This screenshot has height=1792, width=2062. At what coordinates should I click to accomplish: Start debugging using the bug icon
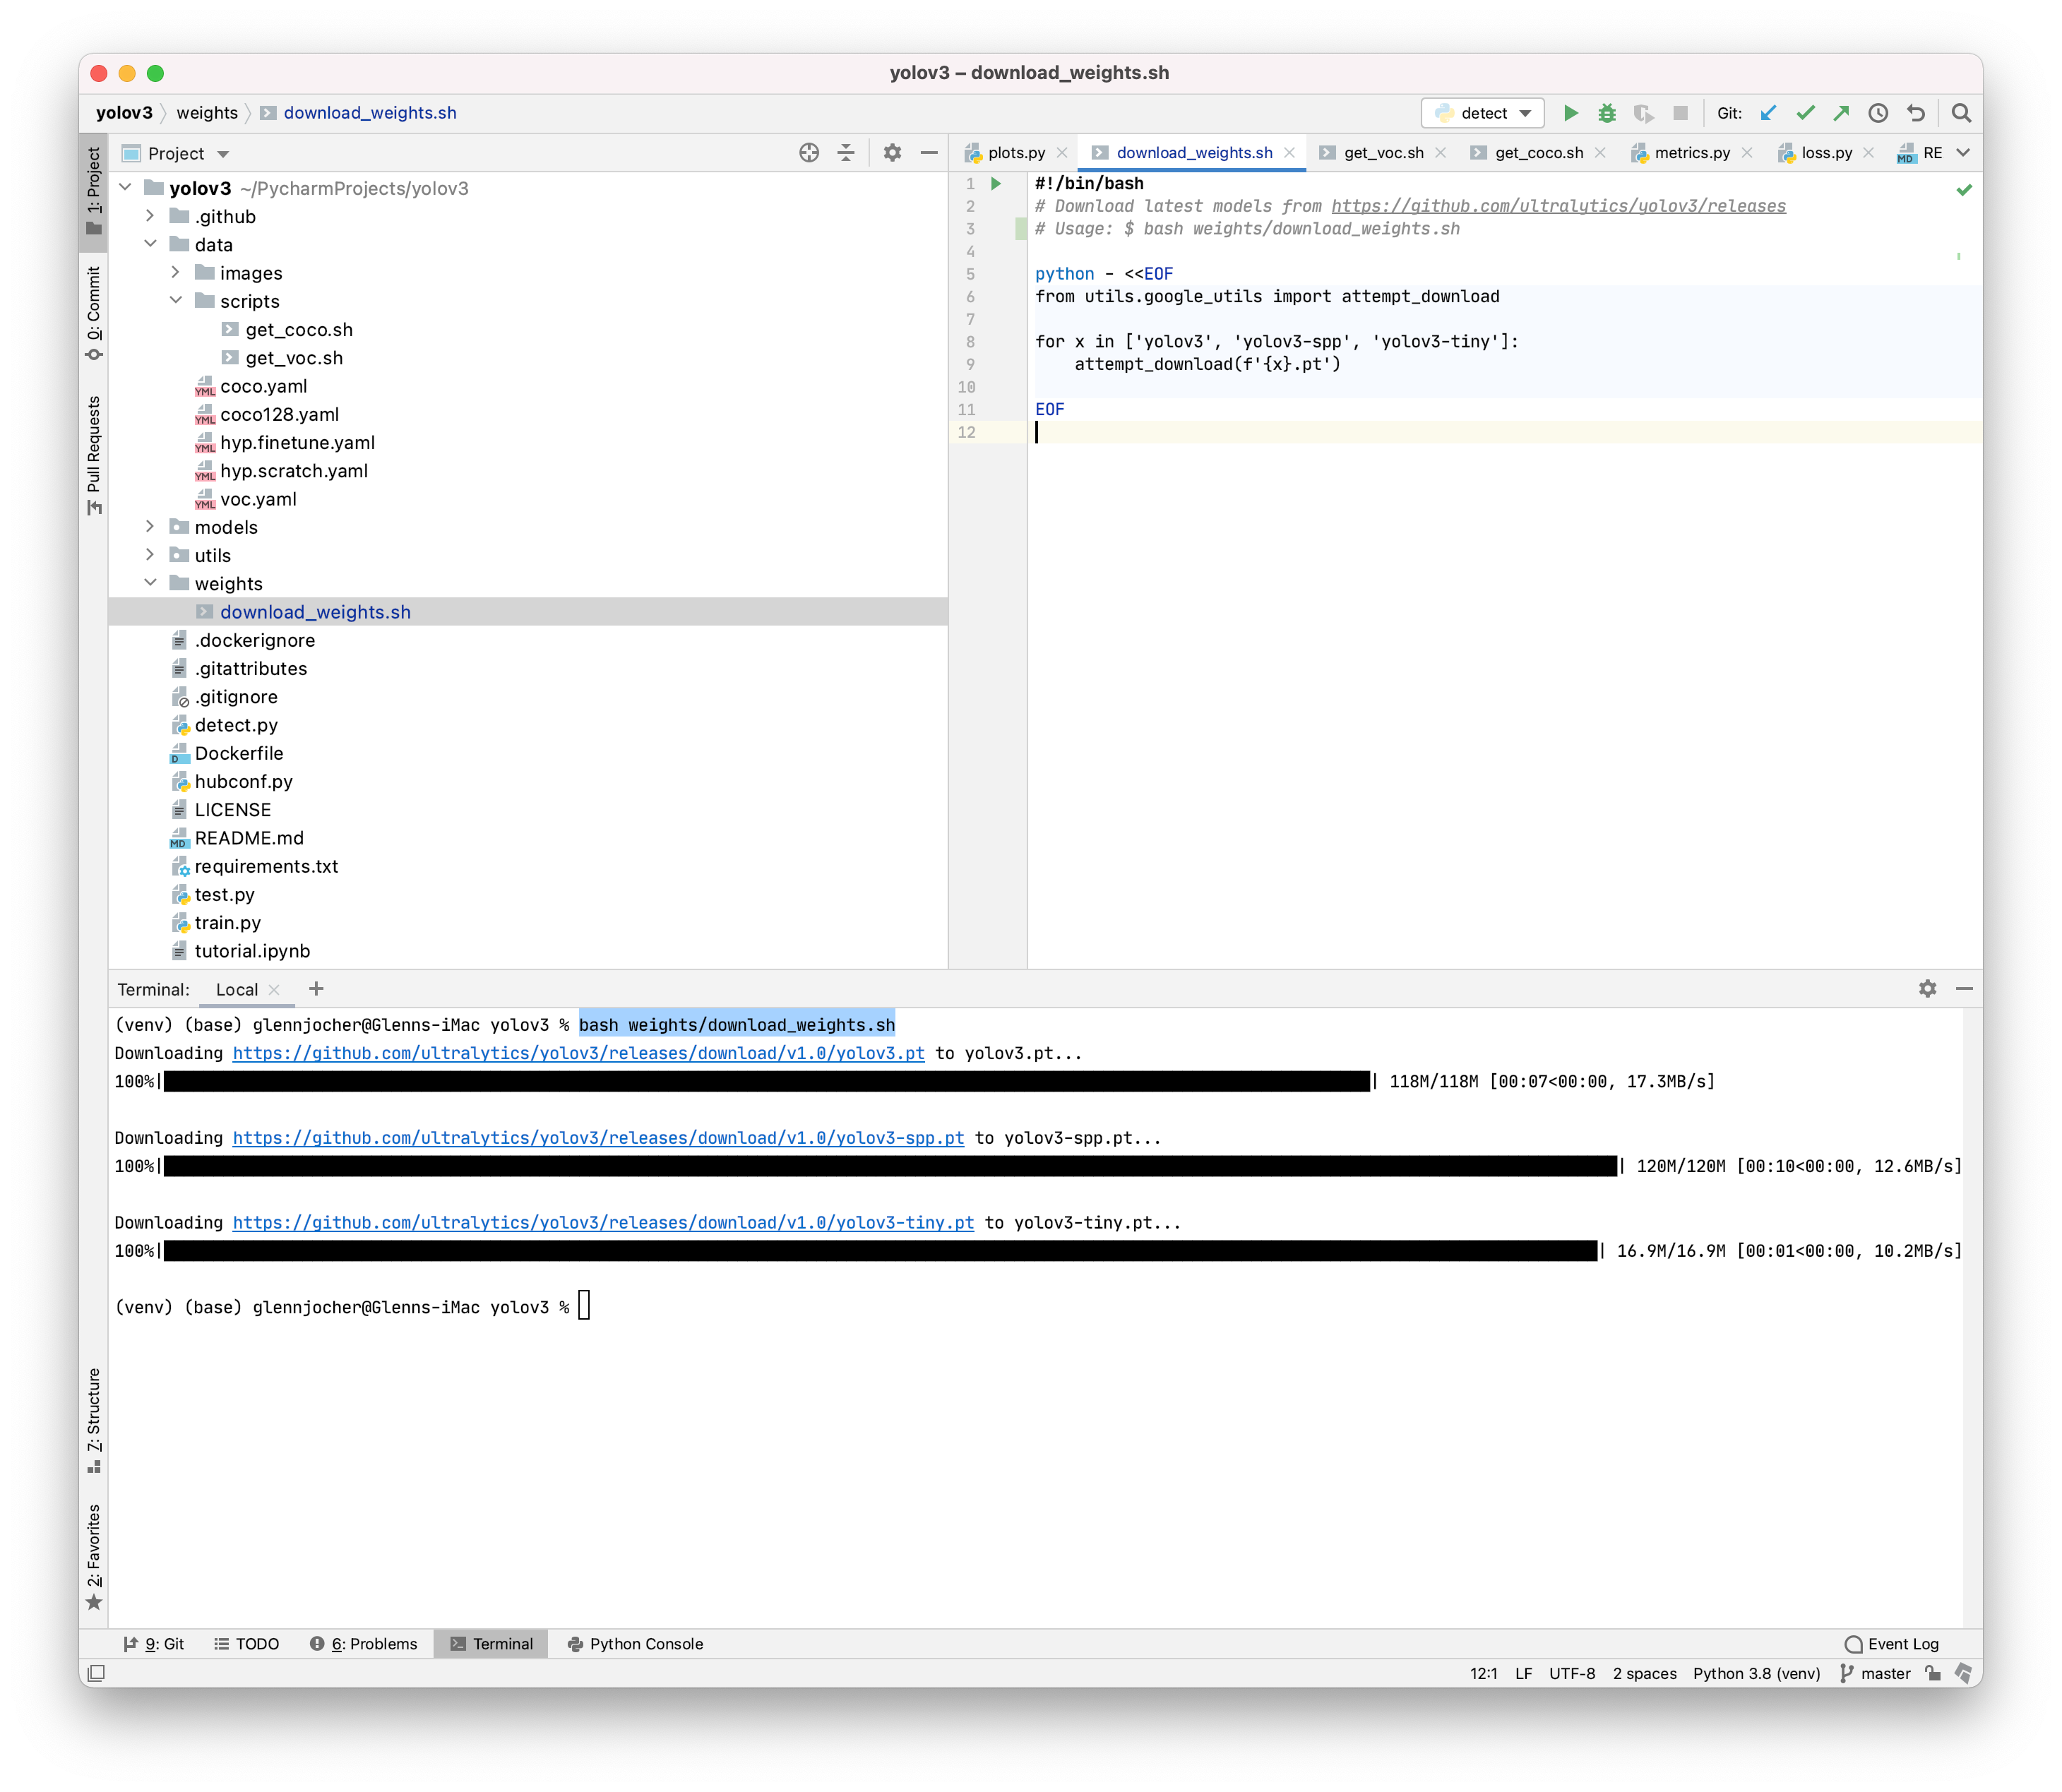[x=1607, y=113]
